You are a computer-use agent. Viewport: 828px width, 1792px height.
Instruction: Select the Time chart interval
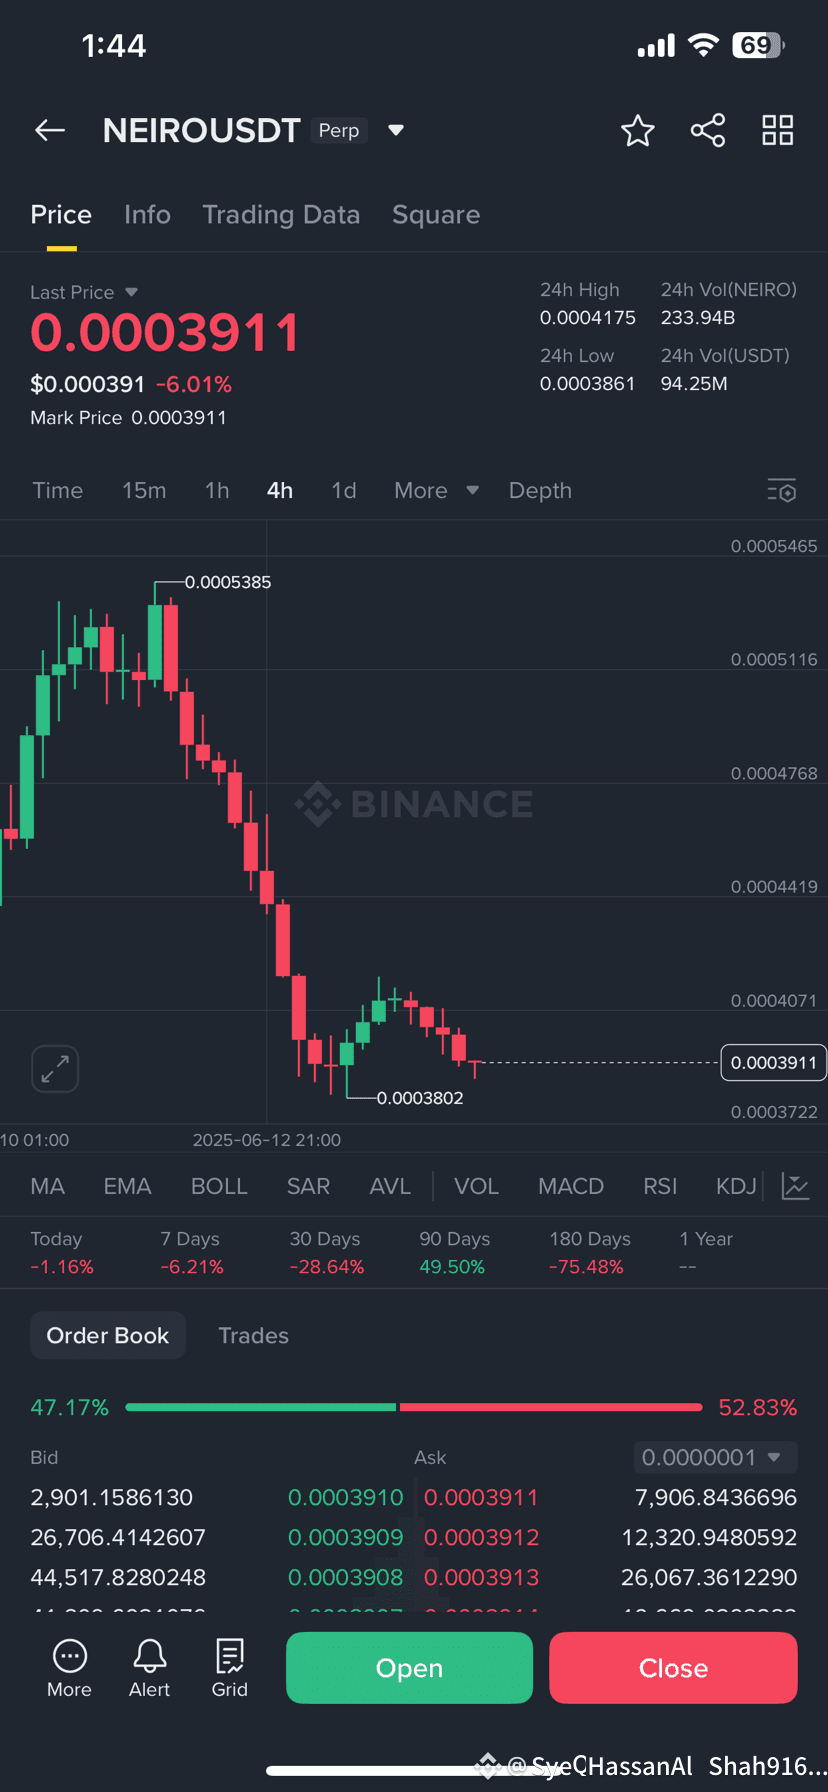click(57, 490)
